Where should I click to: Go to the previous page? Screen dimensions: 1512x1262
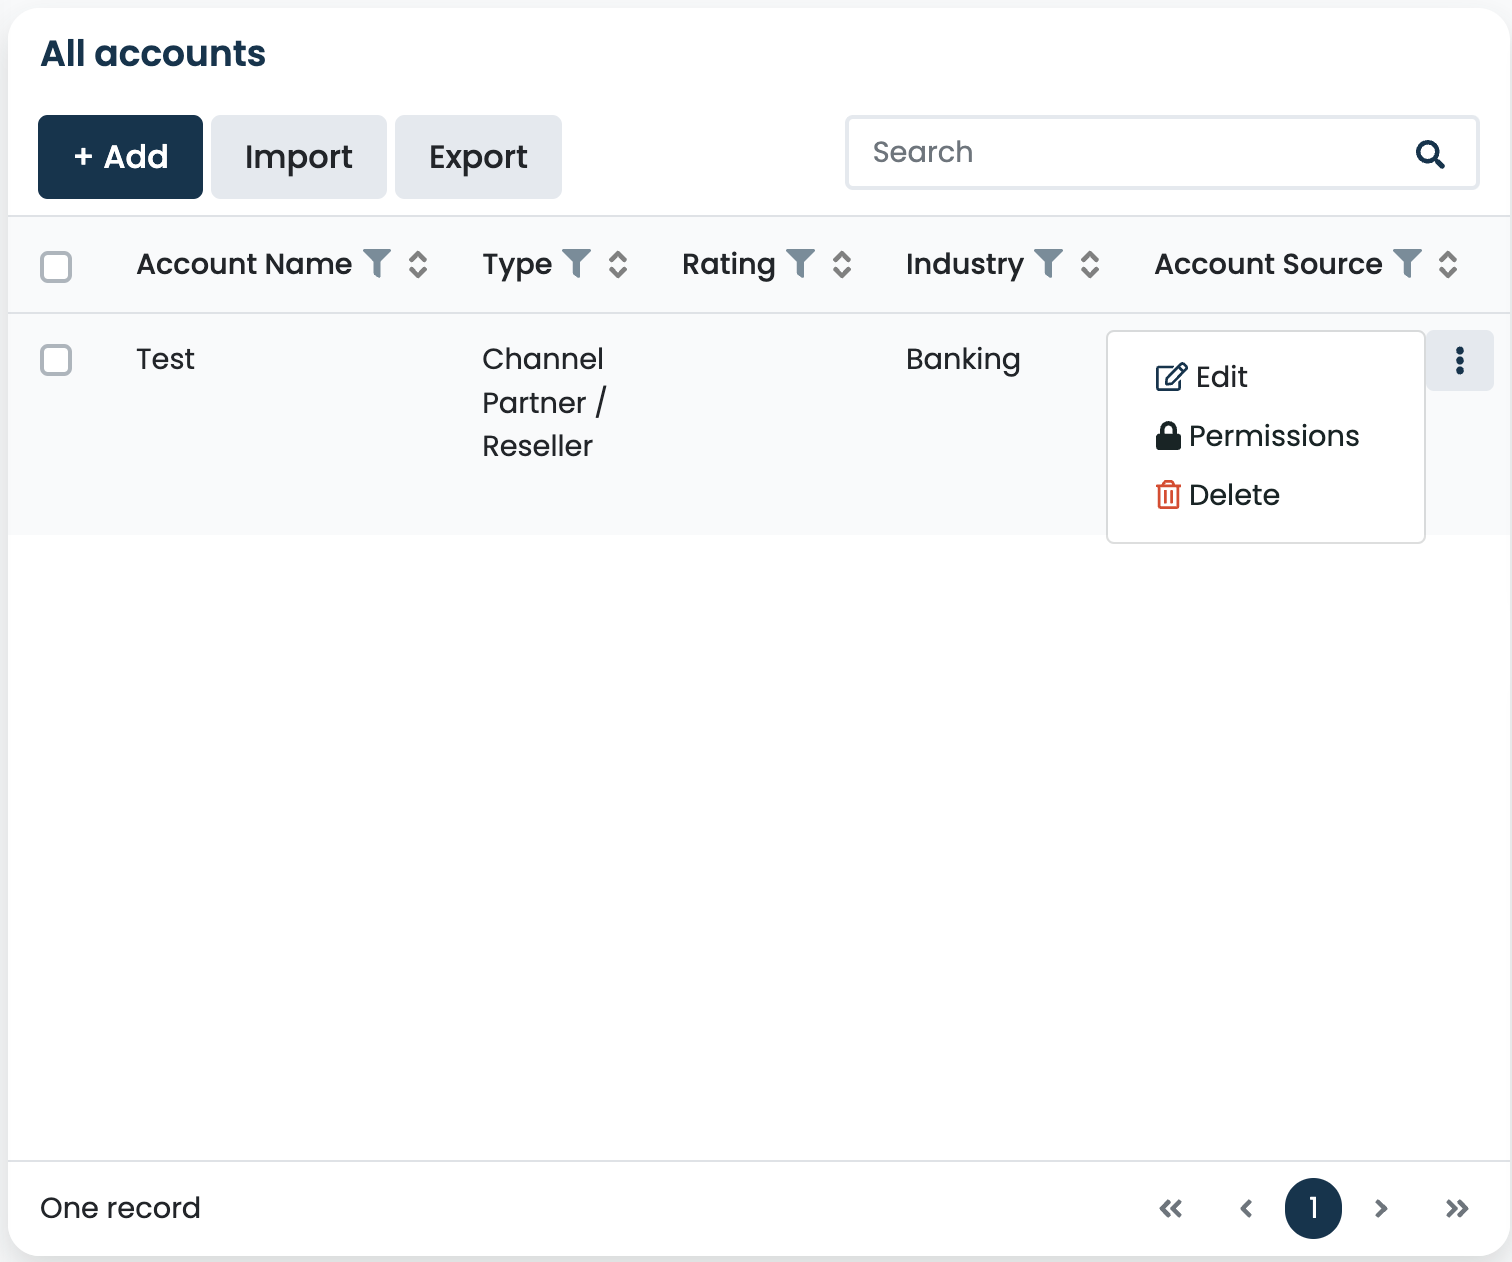coord(1246,1208)
